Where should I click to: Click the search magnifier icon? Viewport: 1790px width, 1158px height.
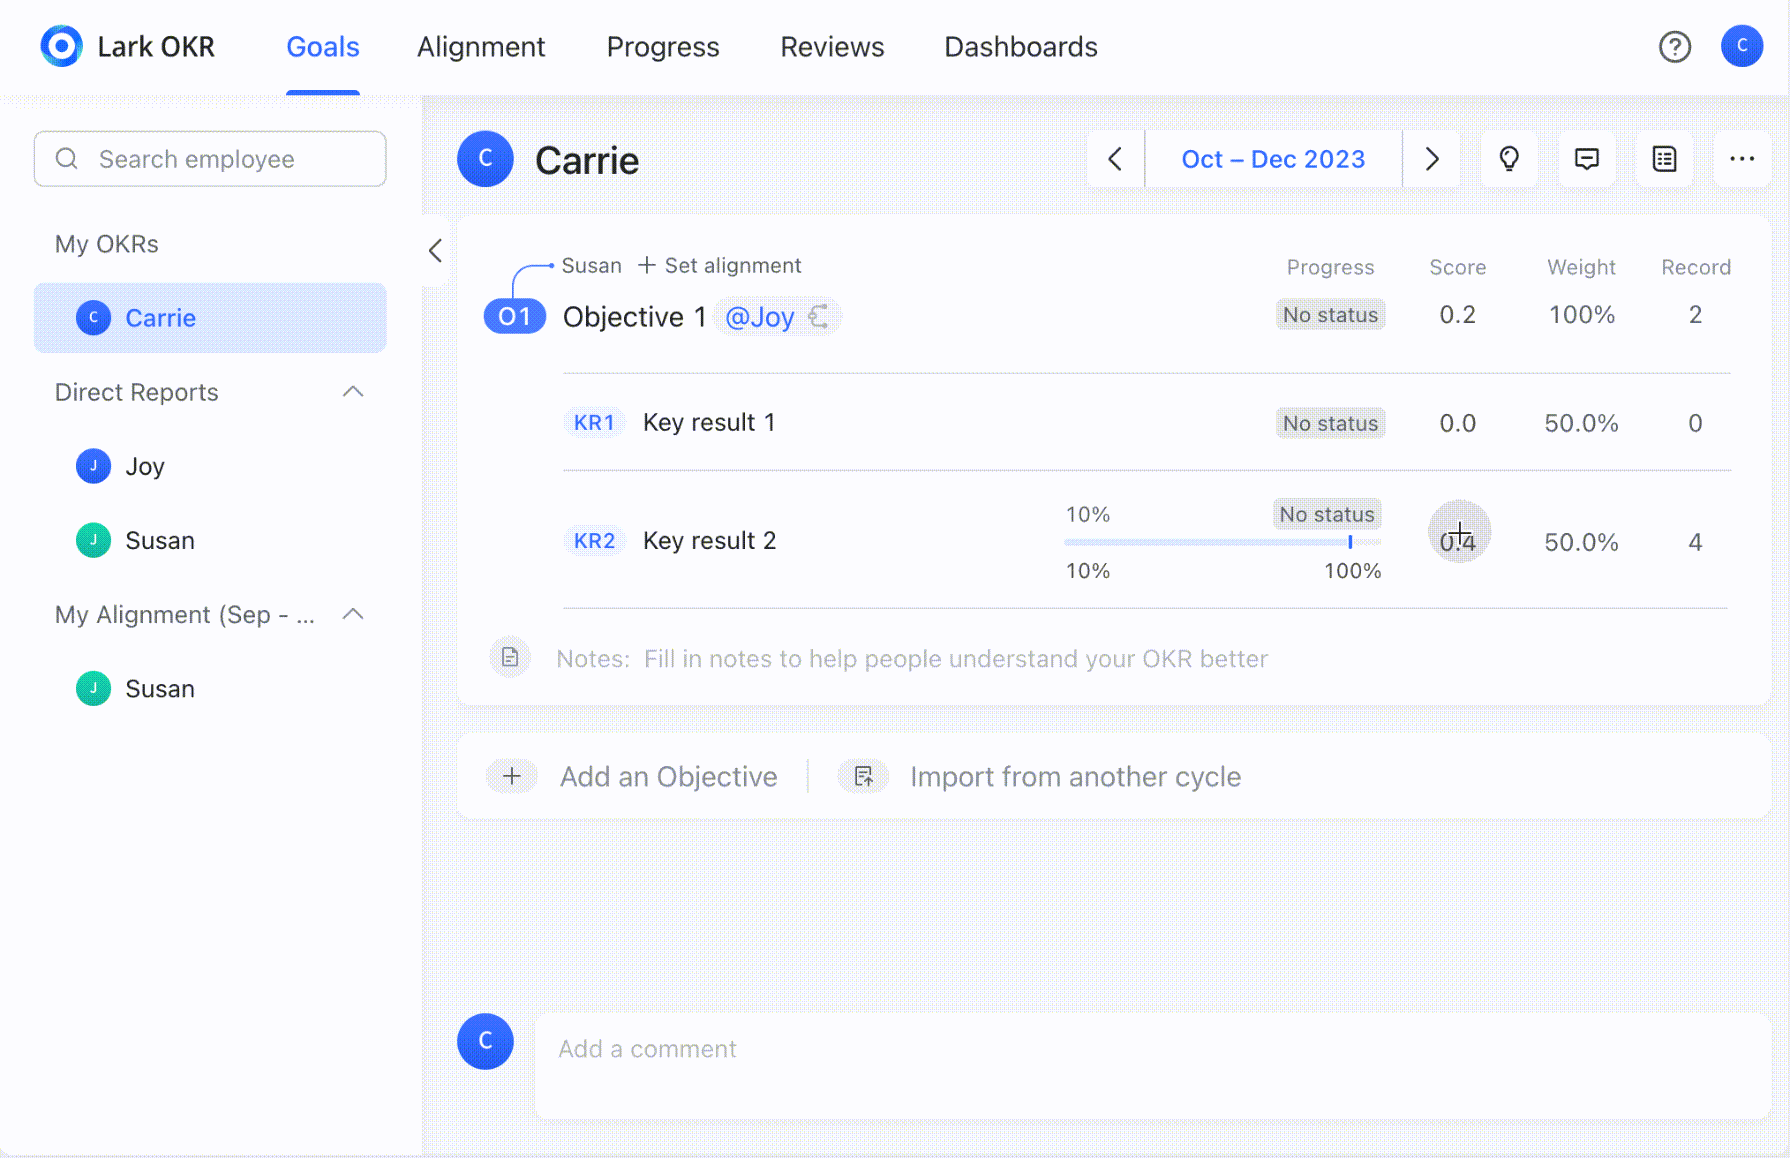coord(67,159)
